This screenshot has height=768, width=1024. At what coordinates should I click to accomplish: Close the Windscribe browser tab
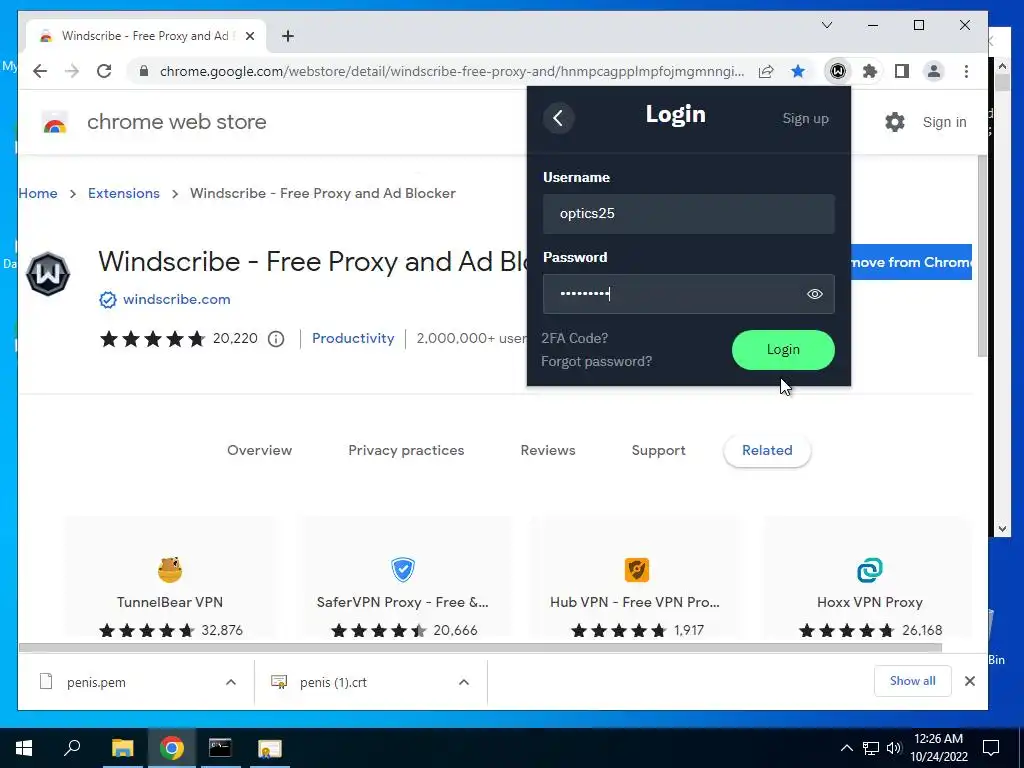249,36
